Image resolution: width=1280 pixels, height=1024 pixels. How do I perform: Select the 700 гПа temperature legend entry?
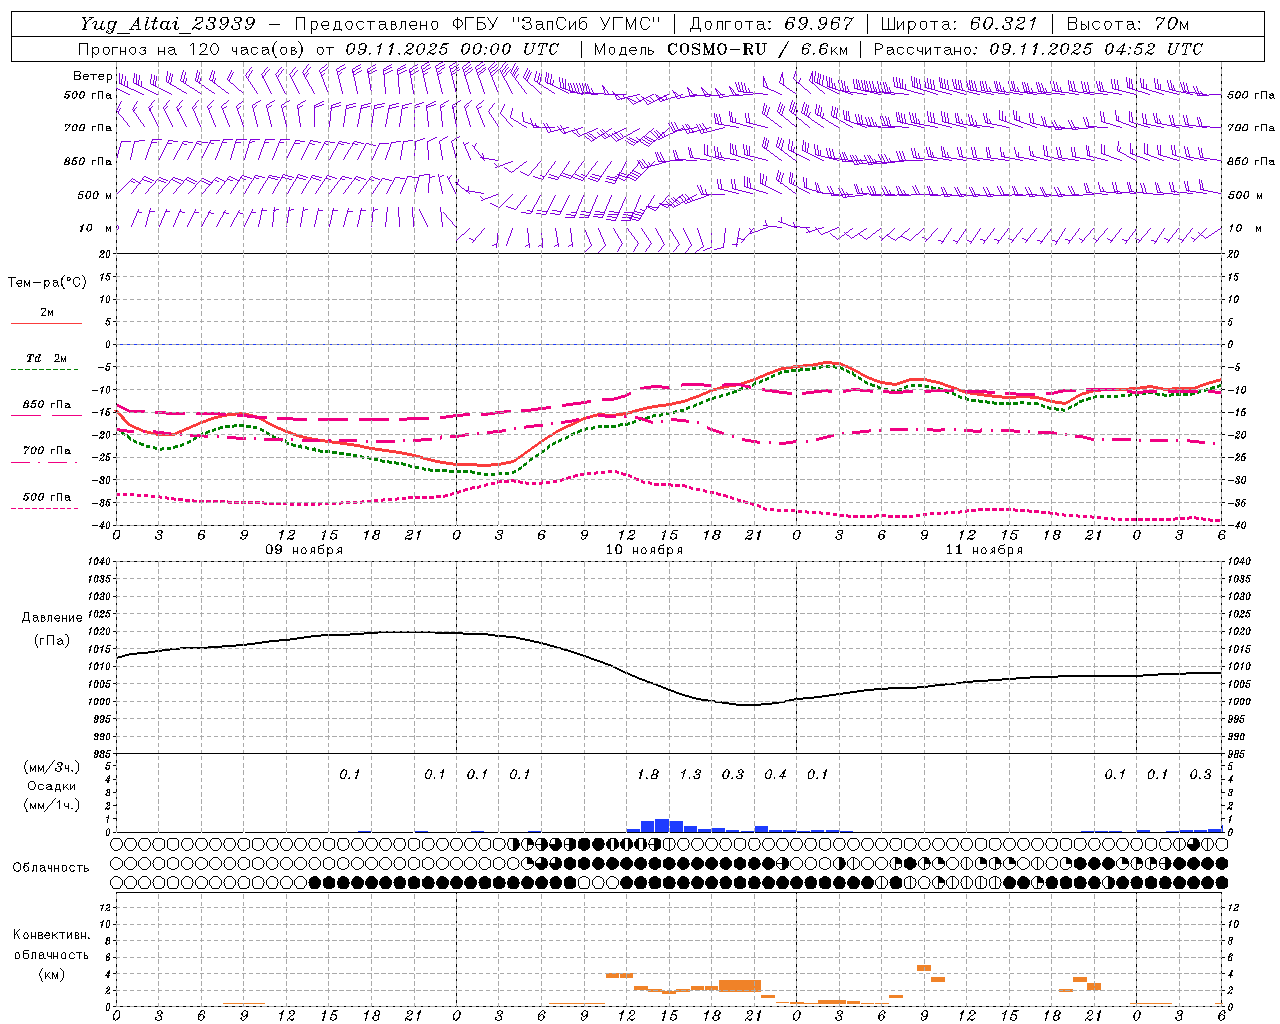[x=46, y=451]
